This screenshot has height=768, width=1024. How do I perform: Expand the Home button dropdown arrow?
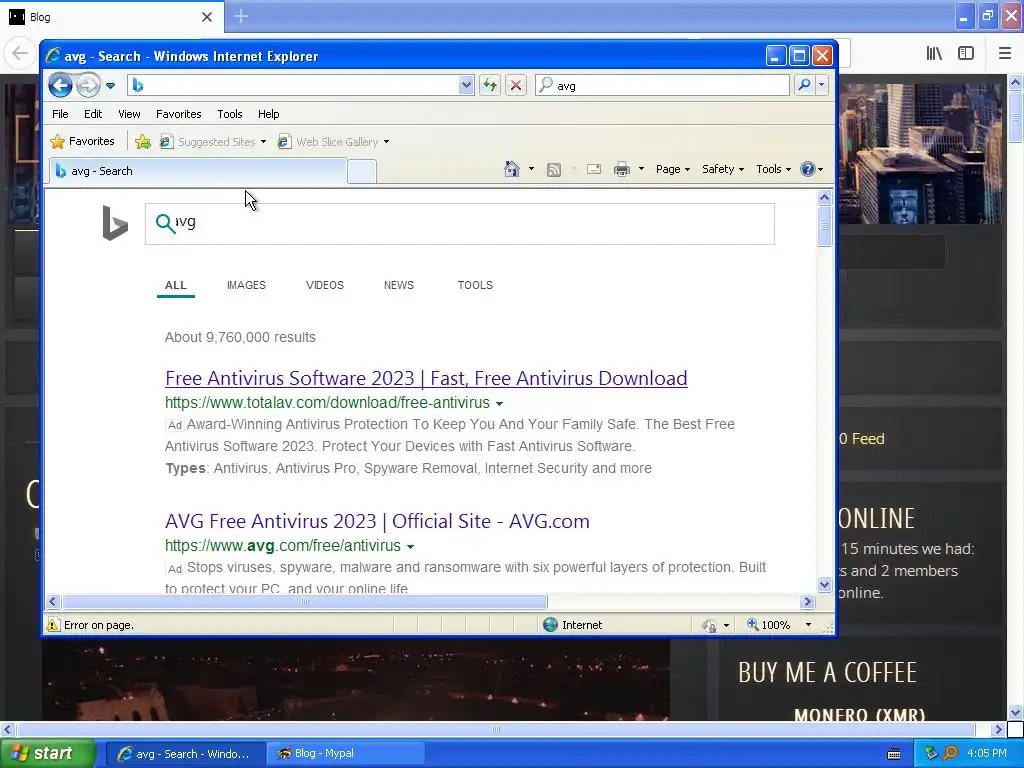531,169
